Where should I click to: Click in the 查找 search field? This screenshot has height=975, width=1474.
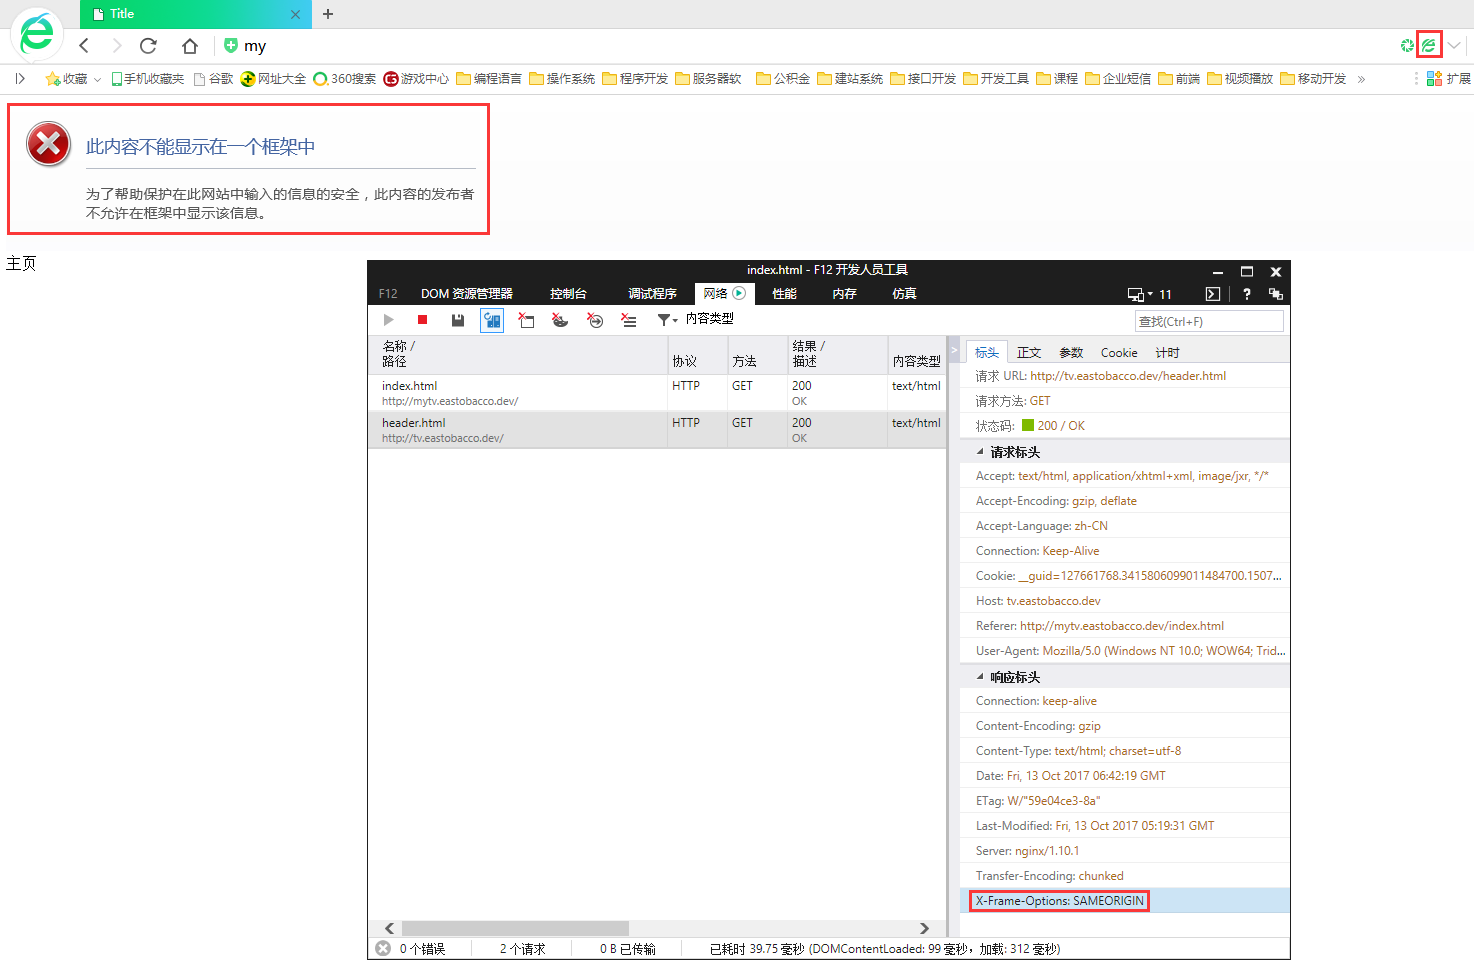click(x=1209, y=321)
